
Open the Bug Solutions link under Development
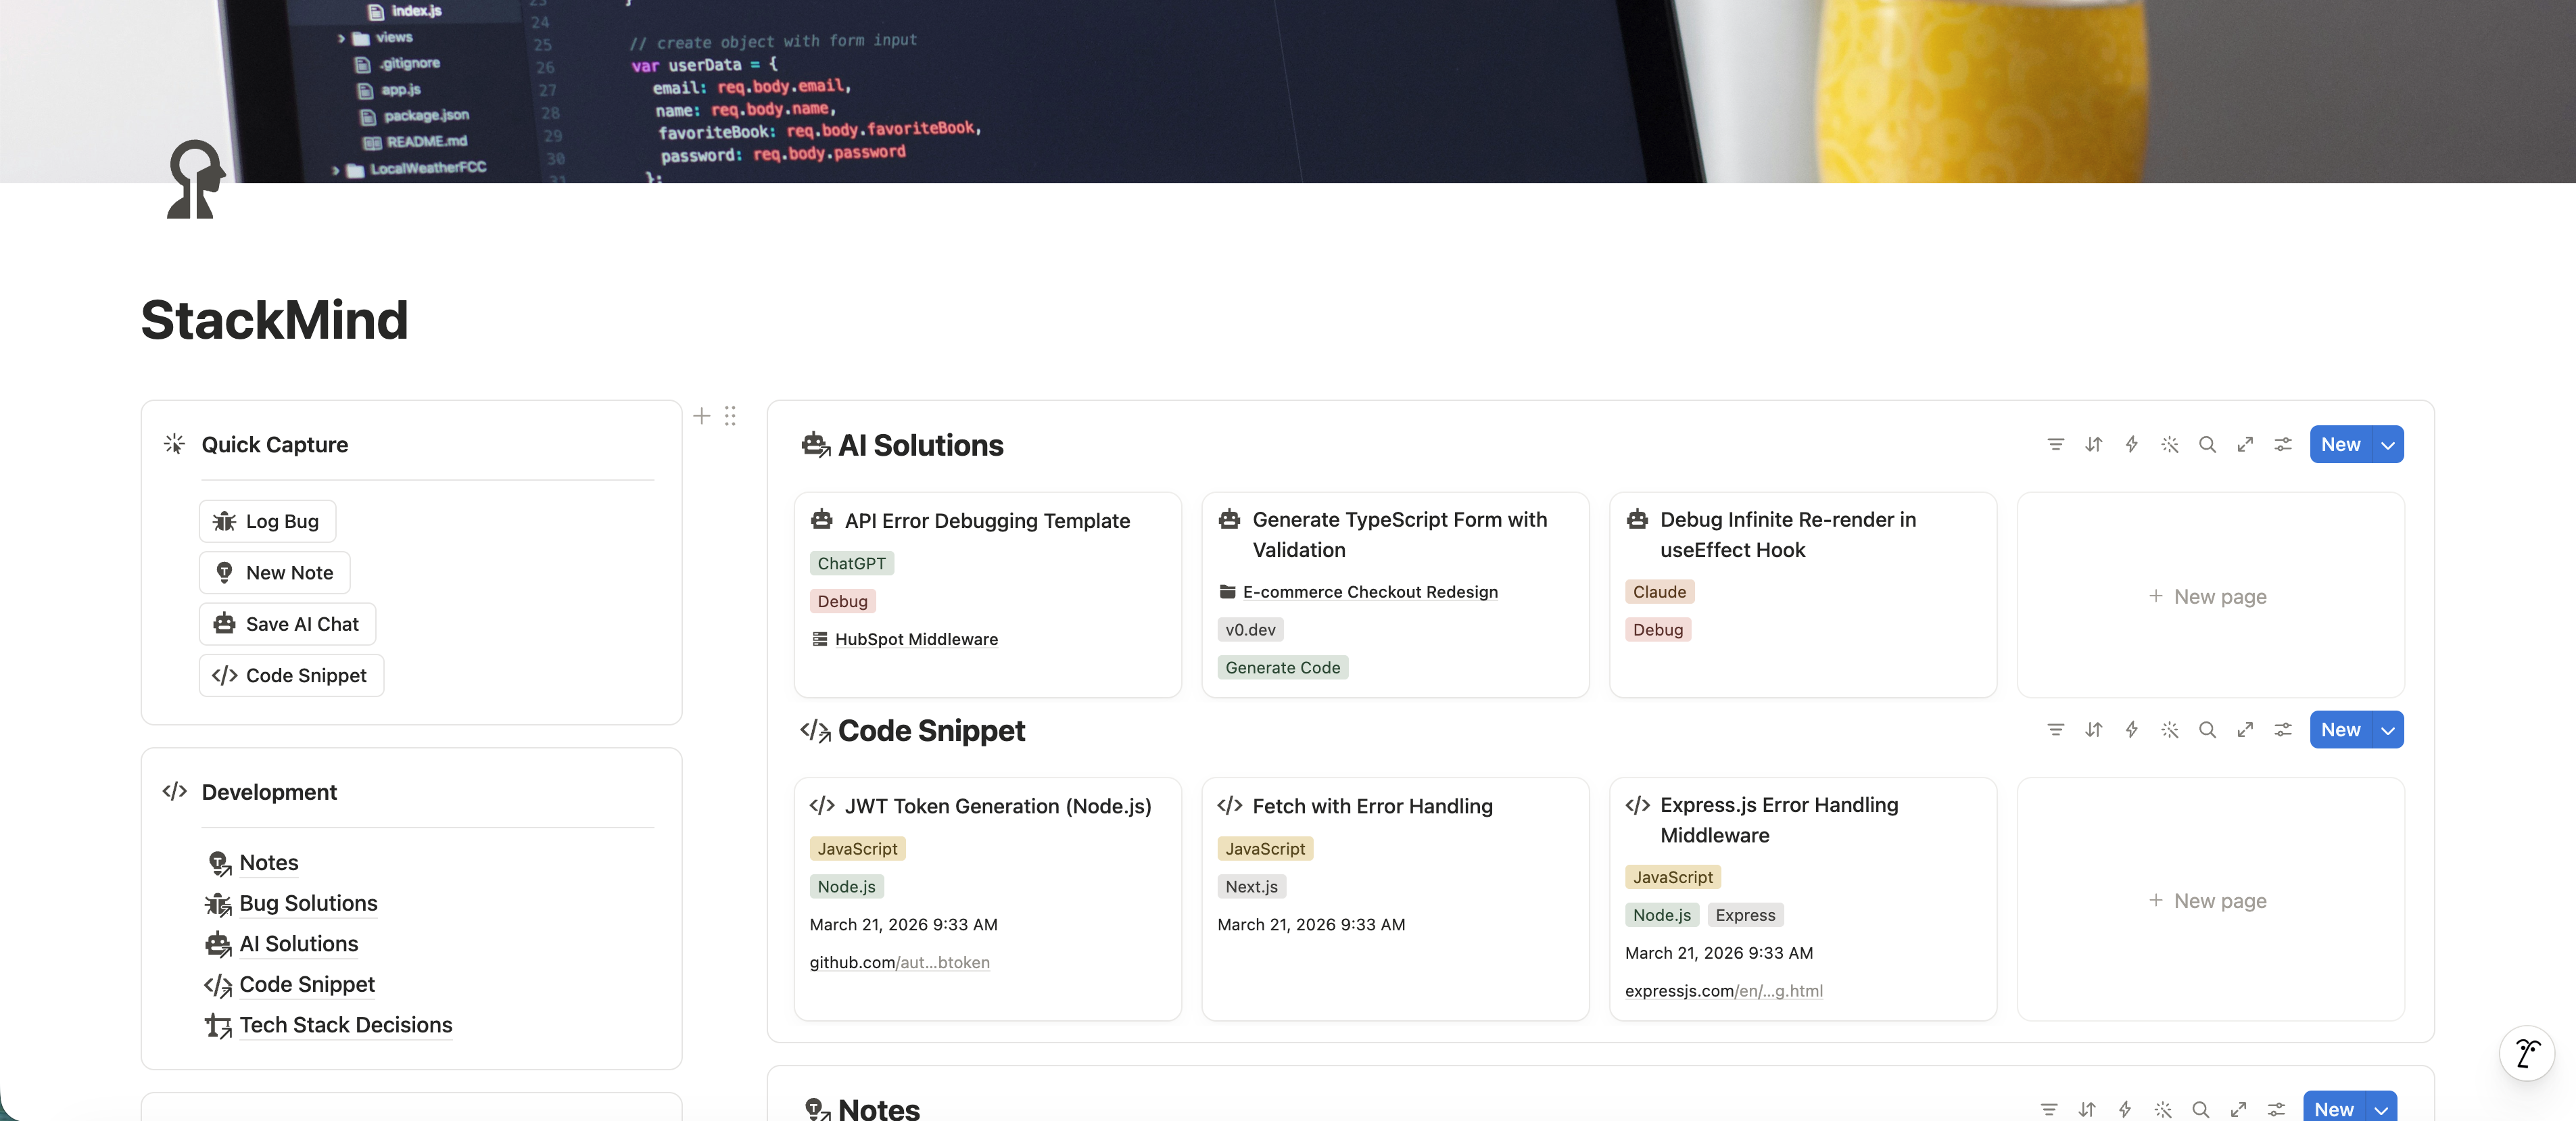(308, 903)
